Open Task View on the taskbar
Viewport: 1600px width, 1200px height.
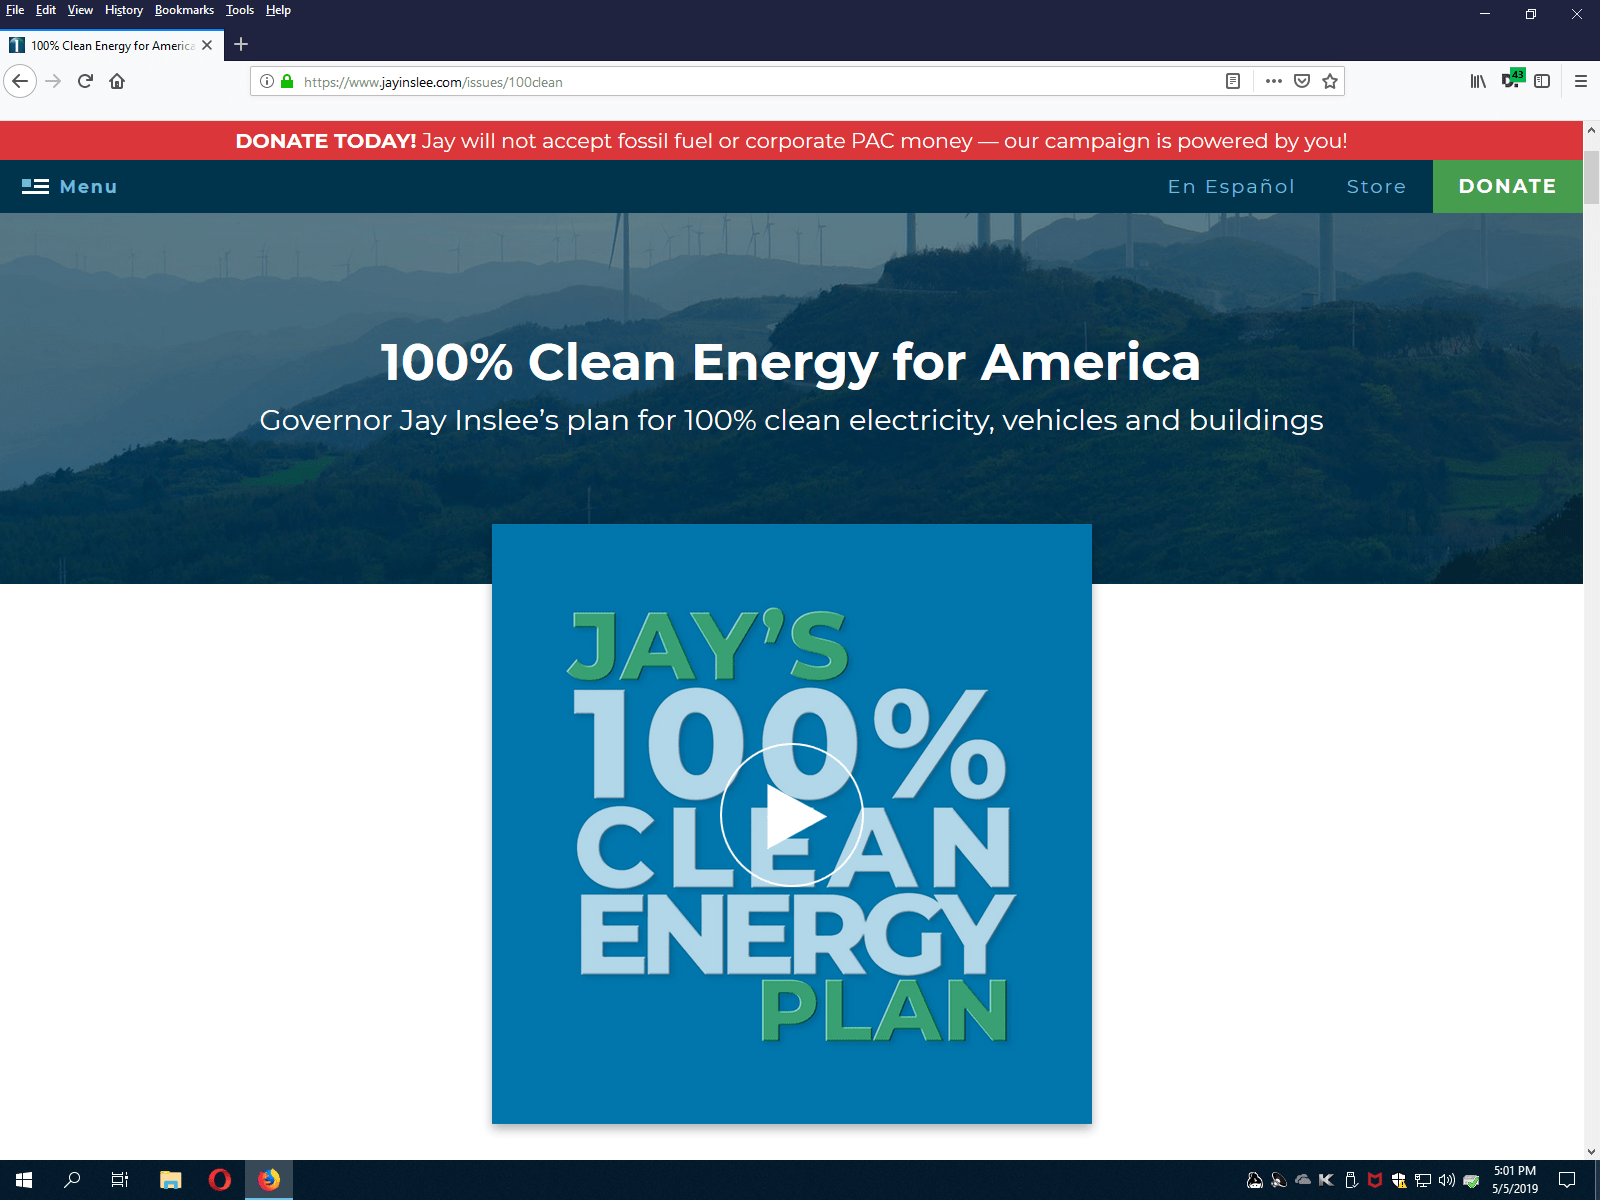120,1180
